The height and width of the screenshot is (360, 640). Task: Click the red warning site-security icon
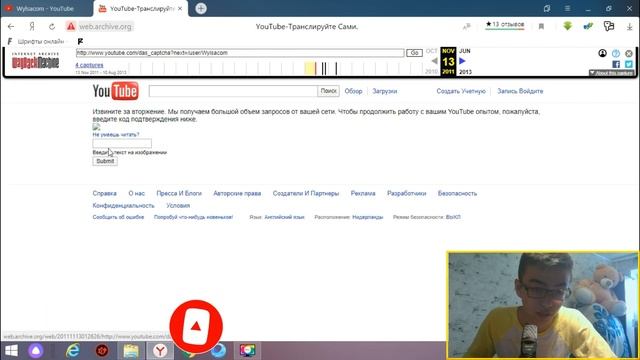71,27
